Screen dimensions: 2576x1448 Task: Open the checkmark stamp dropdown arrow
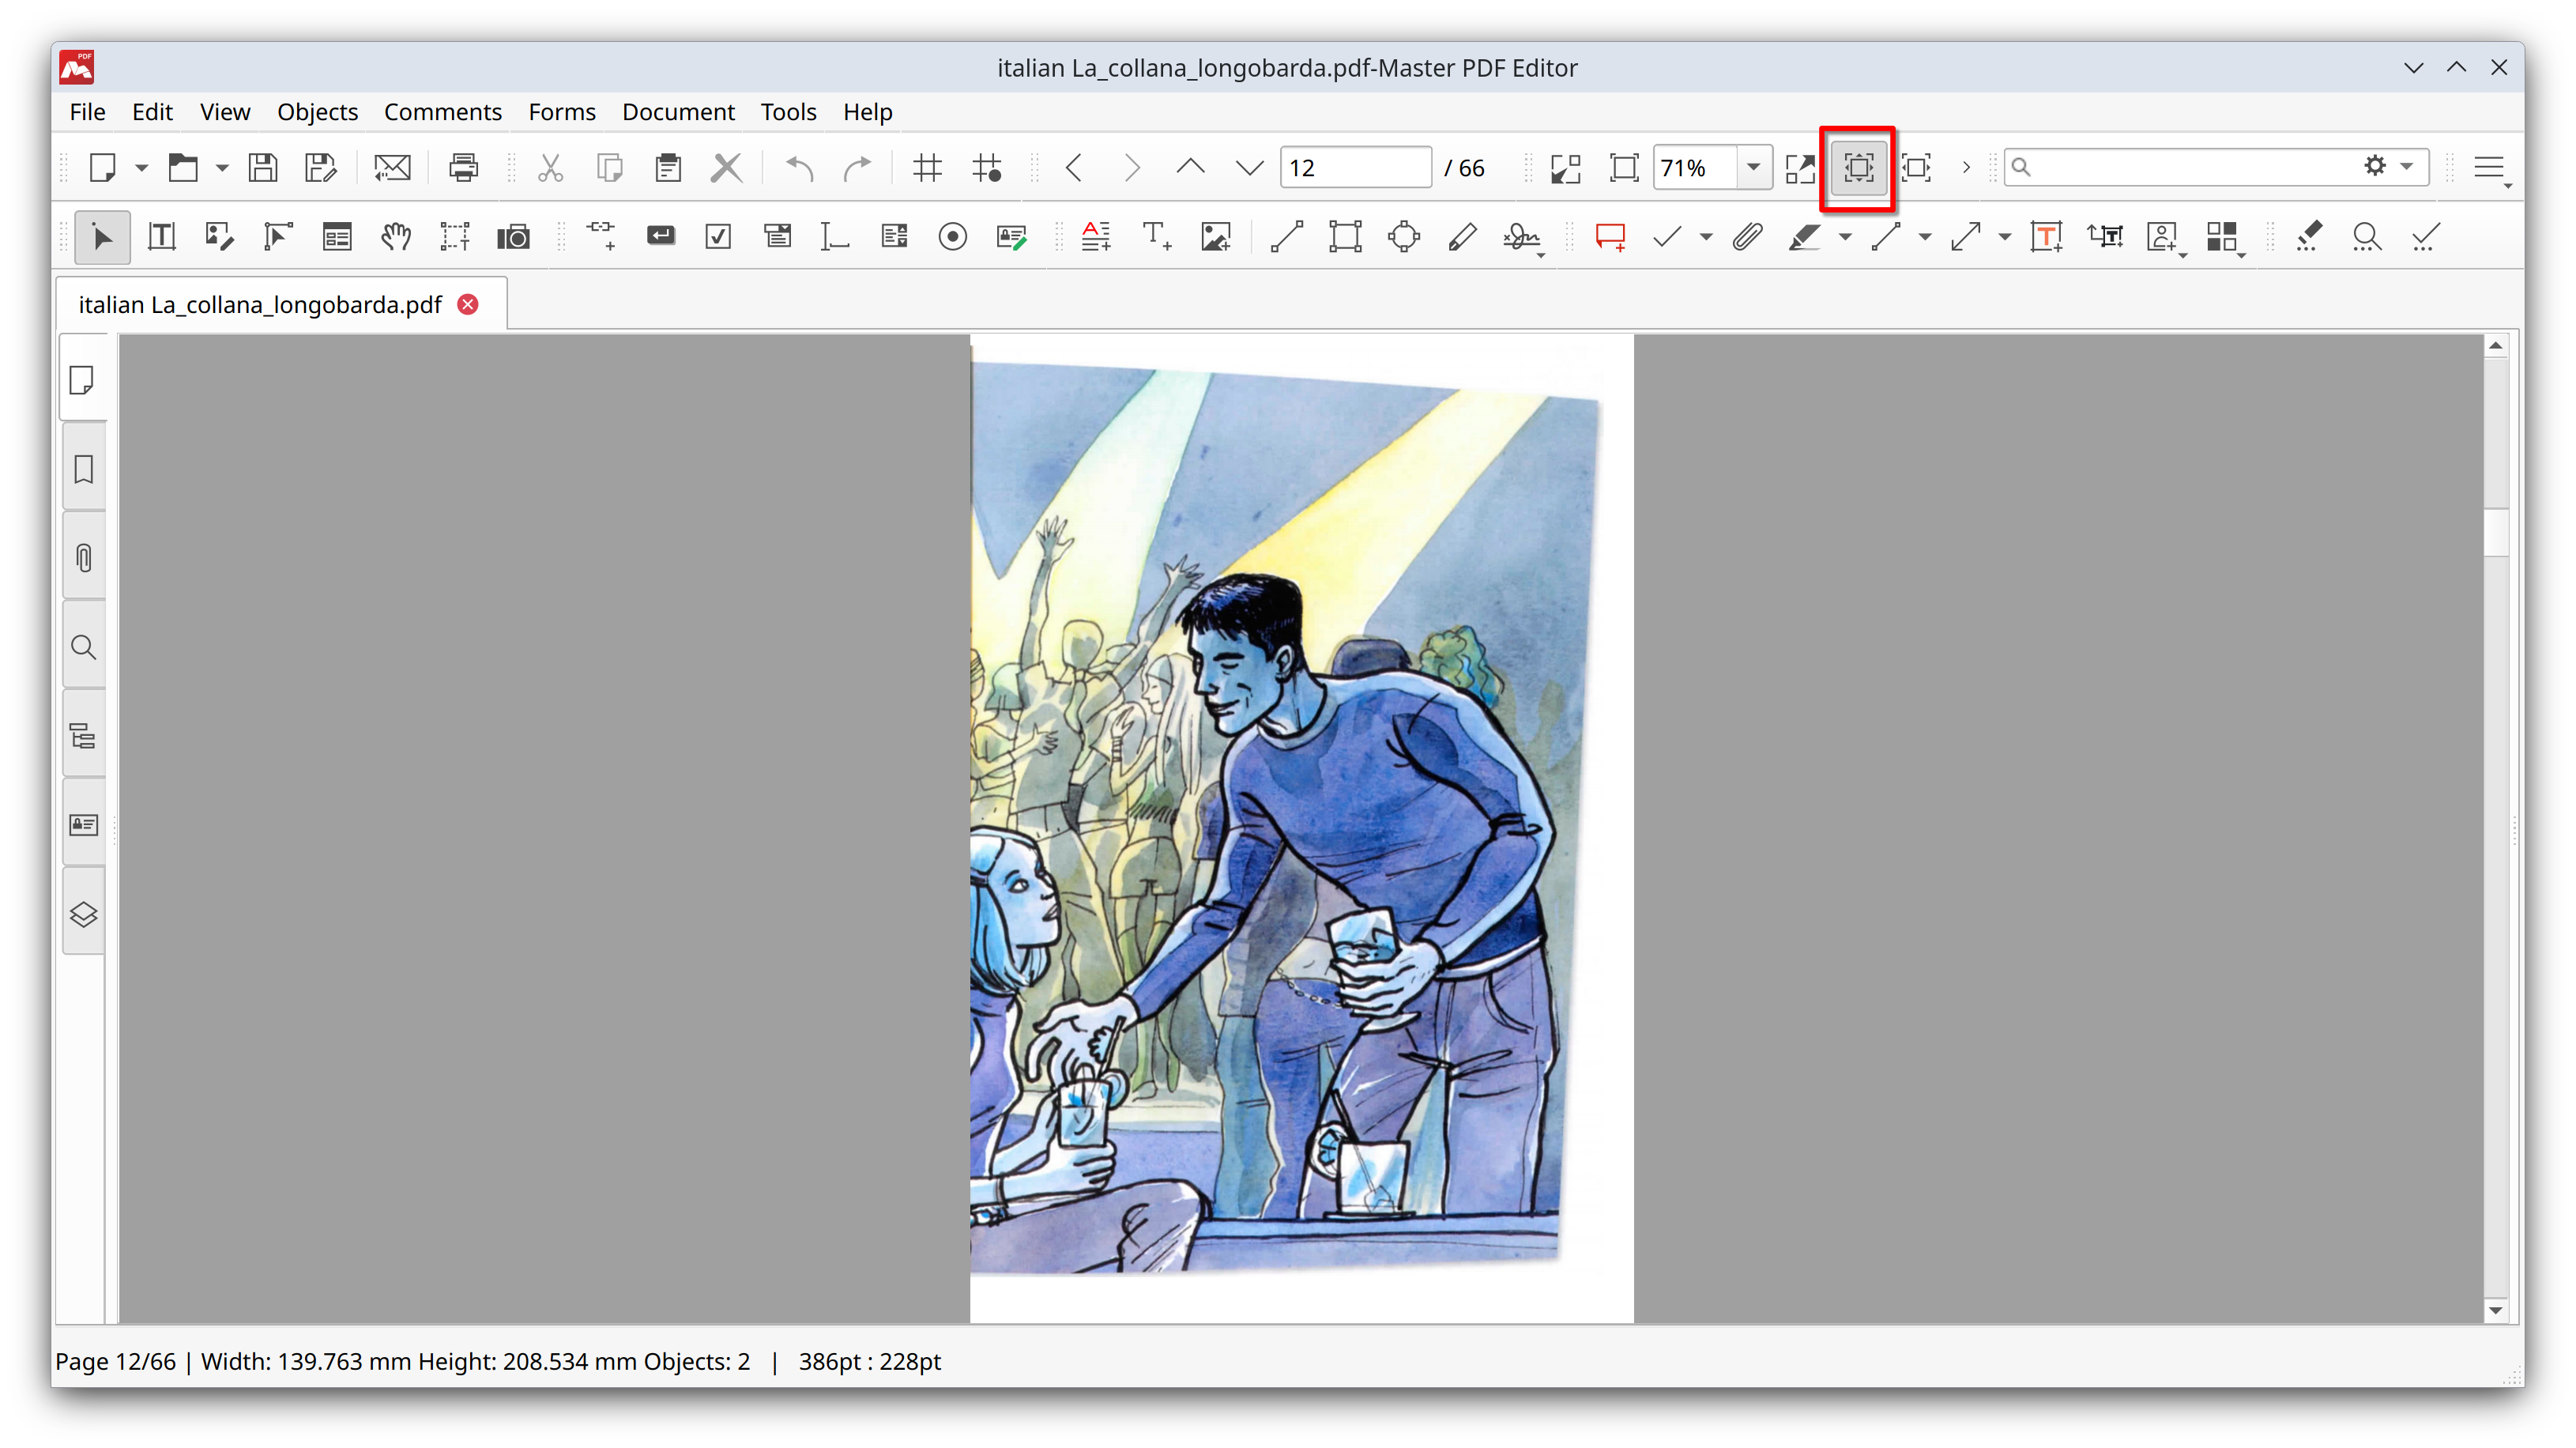[x=1706, y=237]
